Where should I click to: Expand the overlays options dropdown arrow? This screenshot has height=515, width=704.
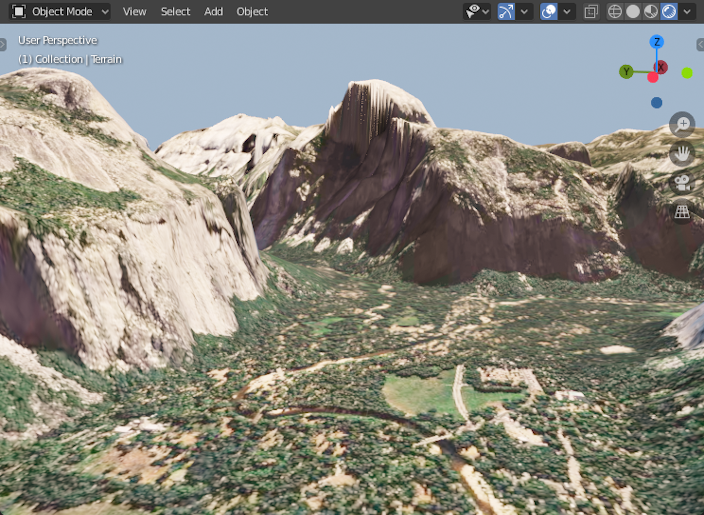point(567,12)
